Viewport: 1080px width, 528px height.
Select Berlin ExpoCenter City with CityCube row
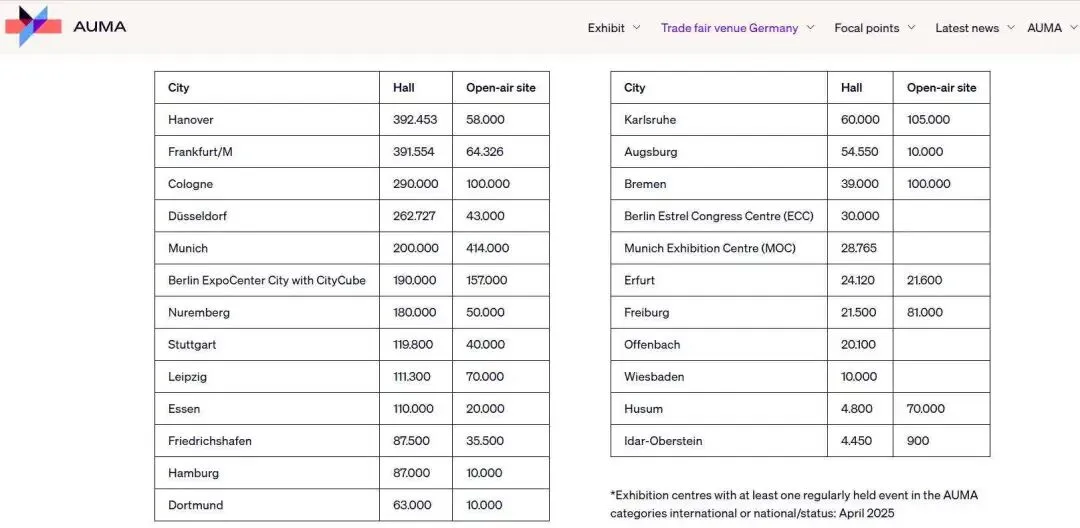point(352,280)
